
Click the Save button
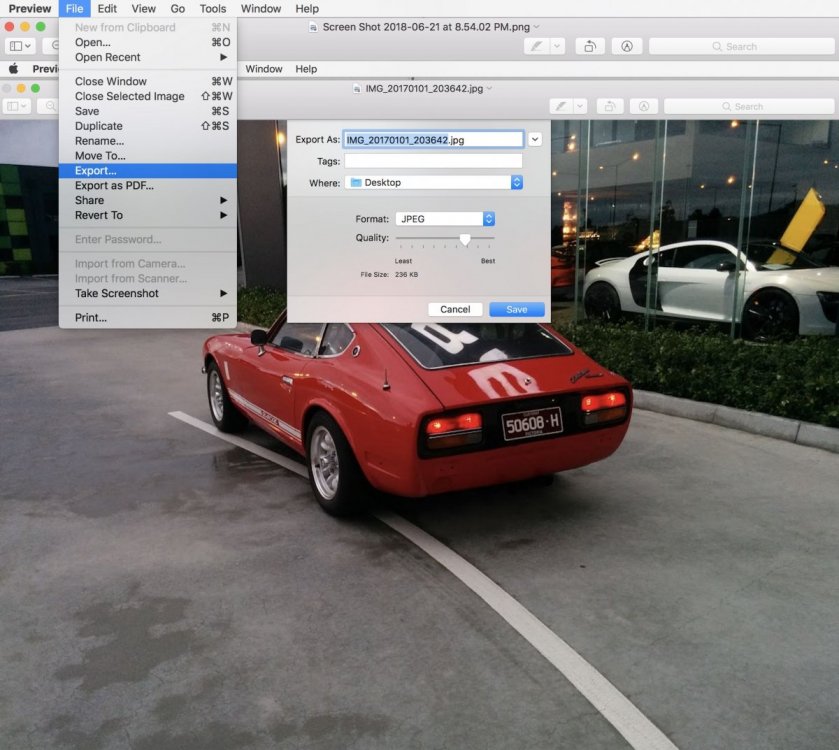pyautogui.click(x=517, y=309)
